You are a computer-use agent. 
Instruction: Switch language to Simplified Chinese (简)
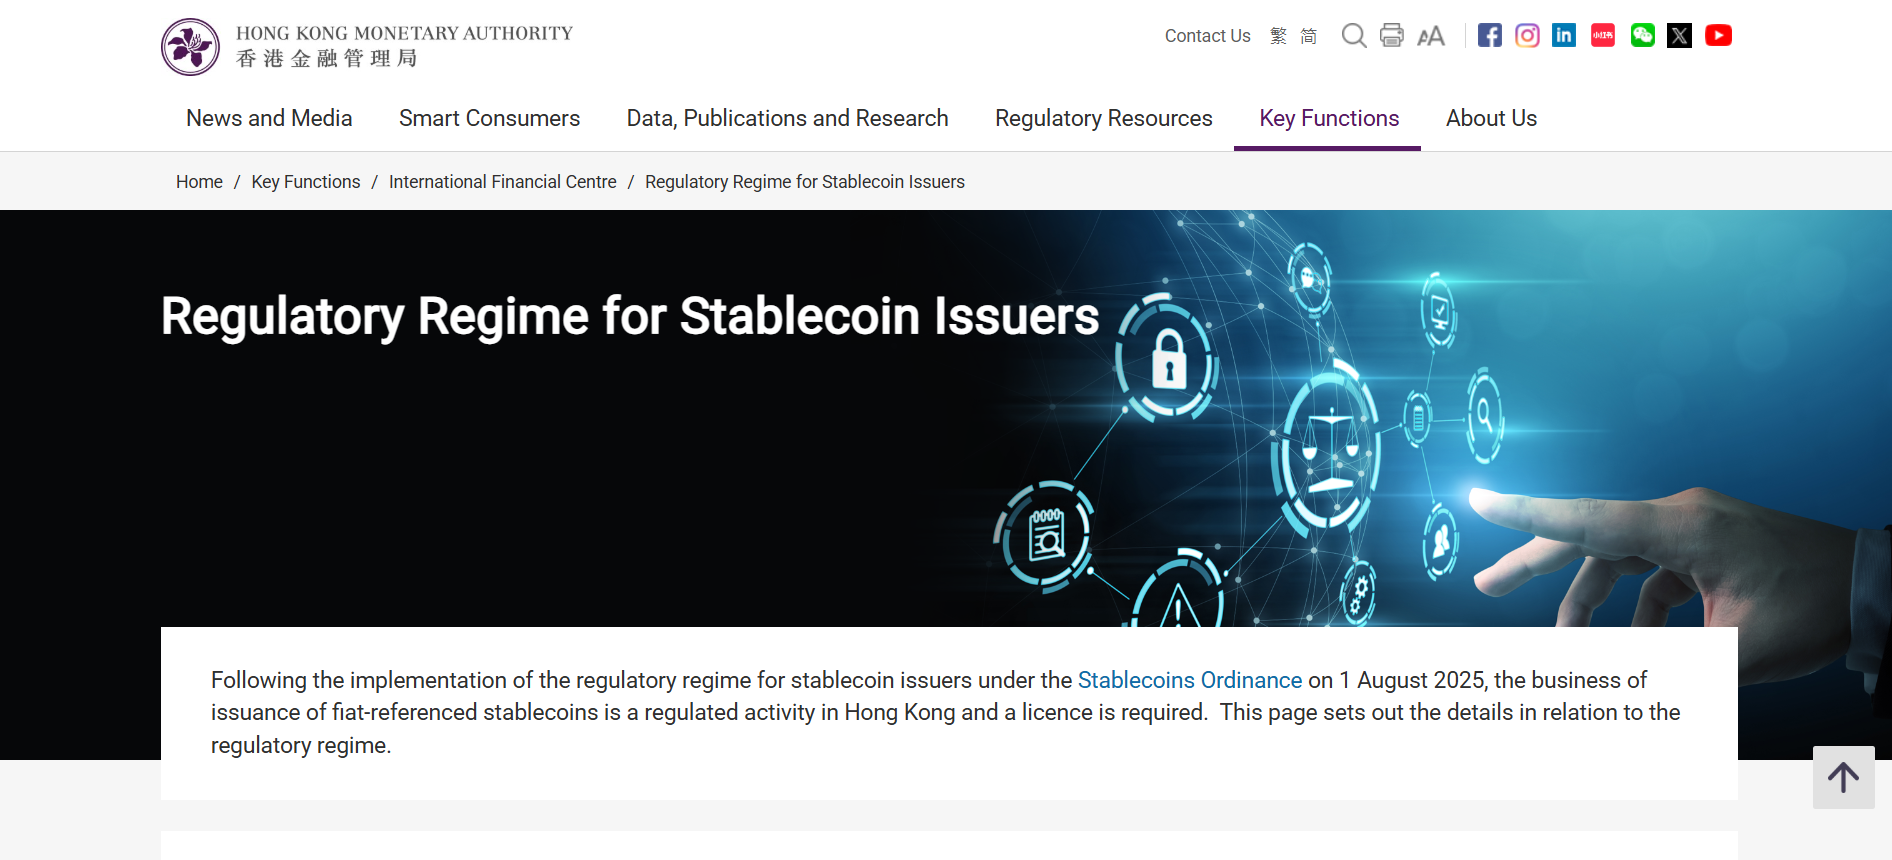coord(1308,35)
